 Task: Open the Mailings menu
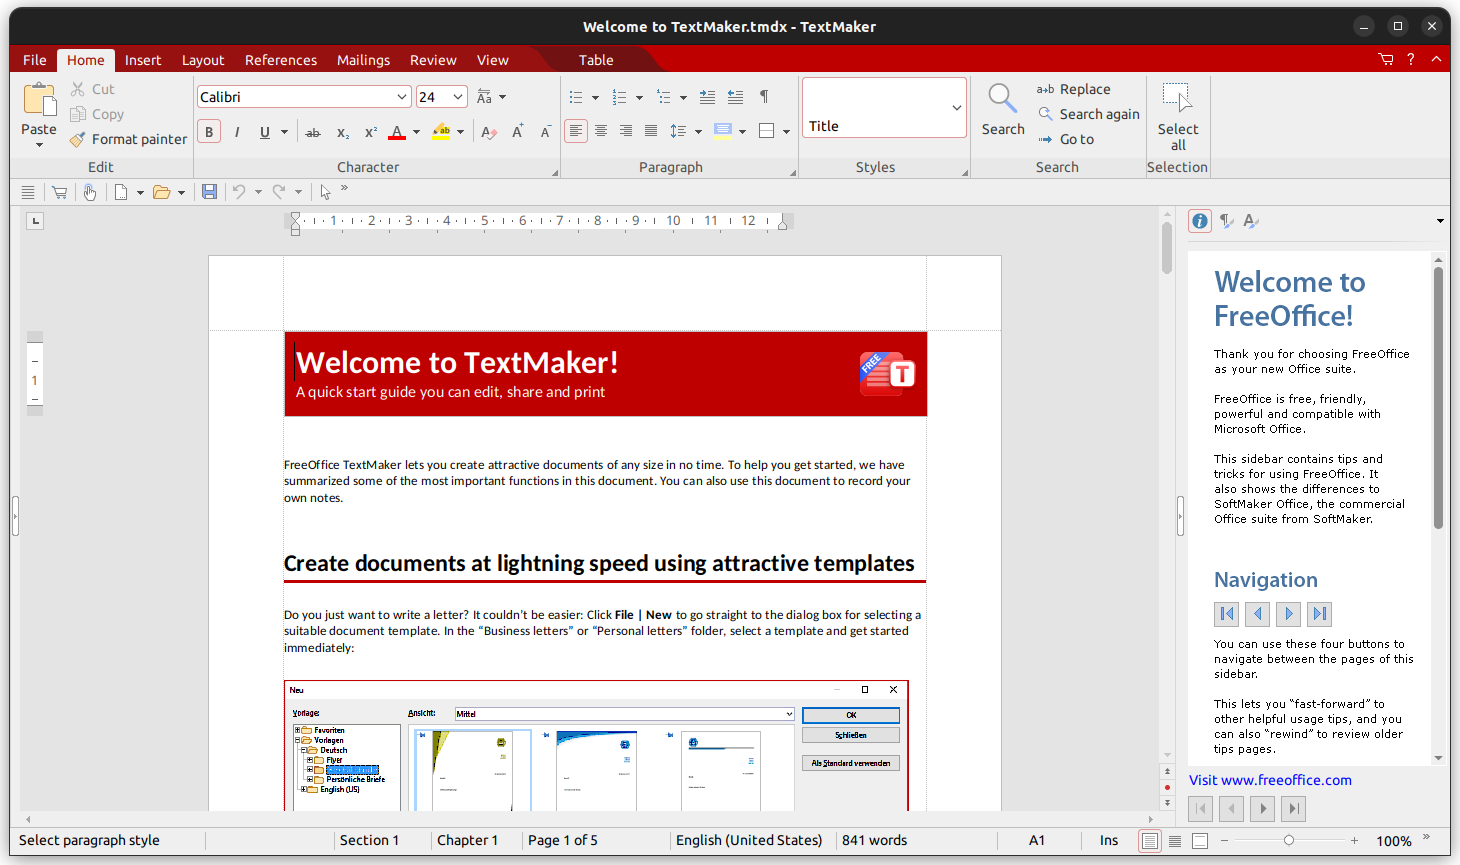pos(362,60)
